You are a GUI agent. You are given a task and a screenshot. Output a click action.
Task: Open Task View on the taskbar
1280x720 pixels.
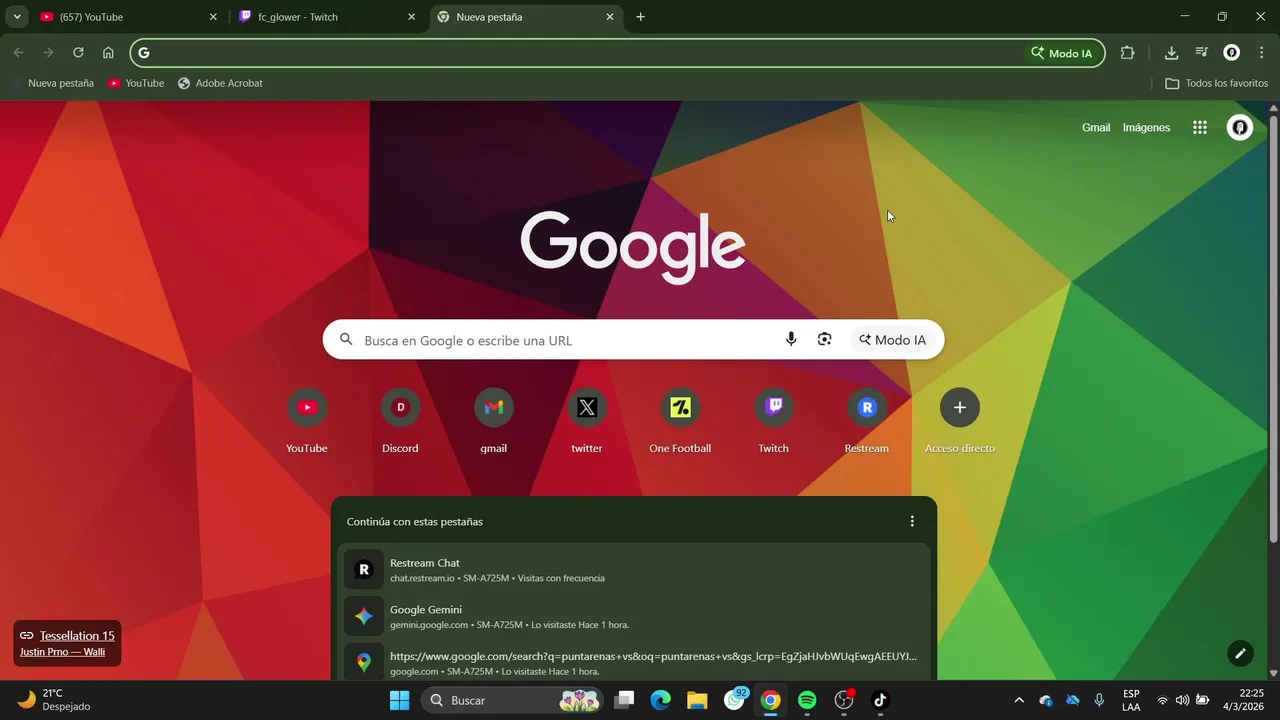[x=624, y=700]
